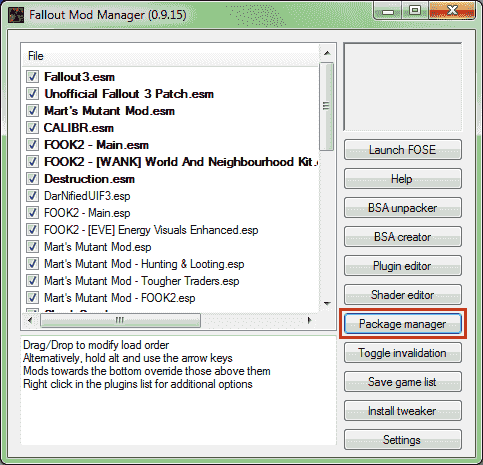Viewport: 483px width, 465px height.
Task: Minimize the Fallout Mod Manager window
Action: tap(387, 11)
